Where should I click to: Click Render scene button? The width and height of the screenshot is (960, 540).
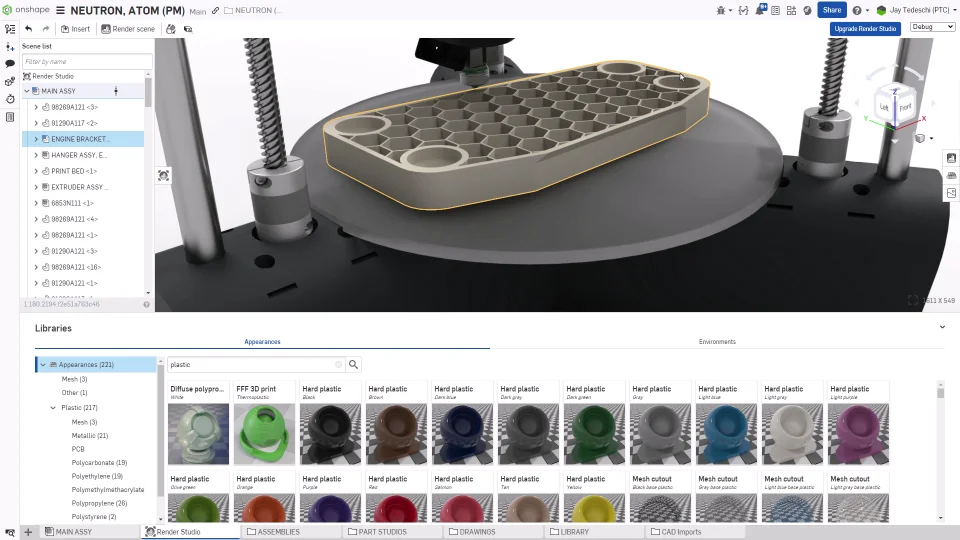click(x=128, y=29)
